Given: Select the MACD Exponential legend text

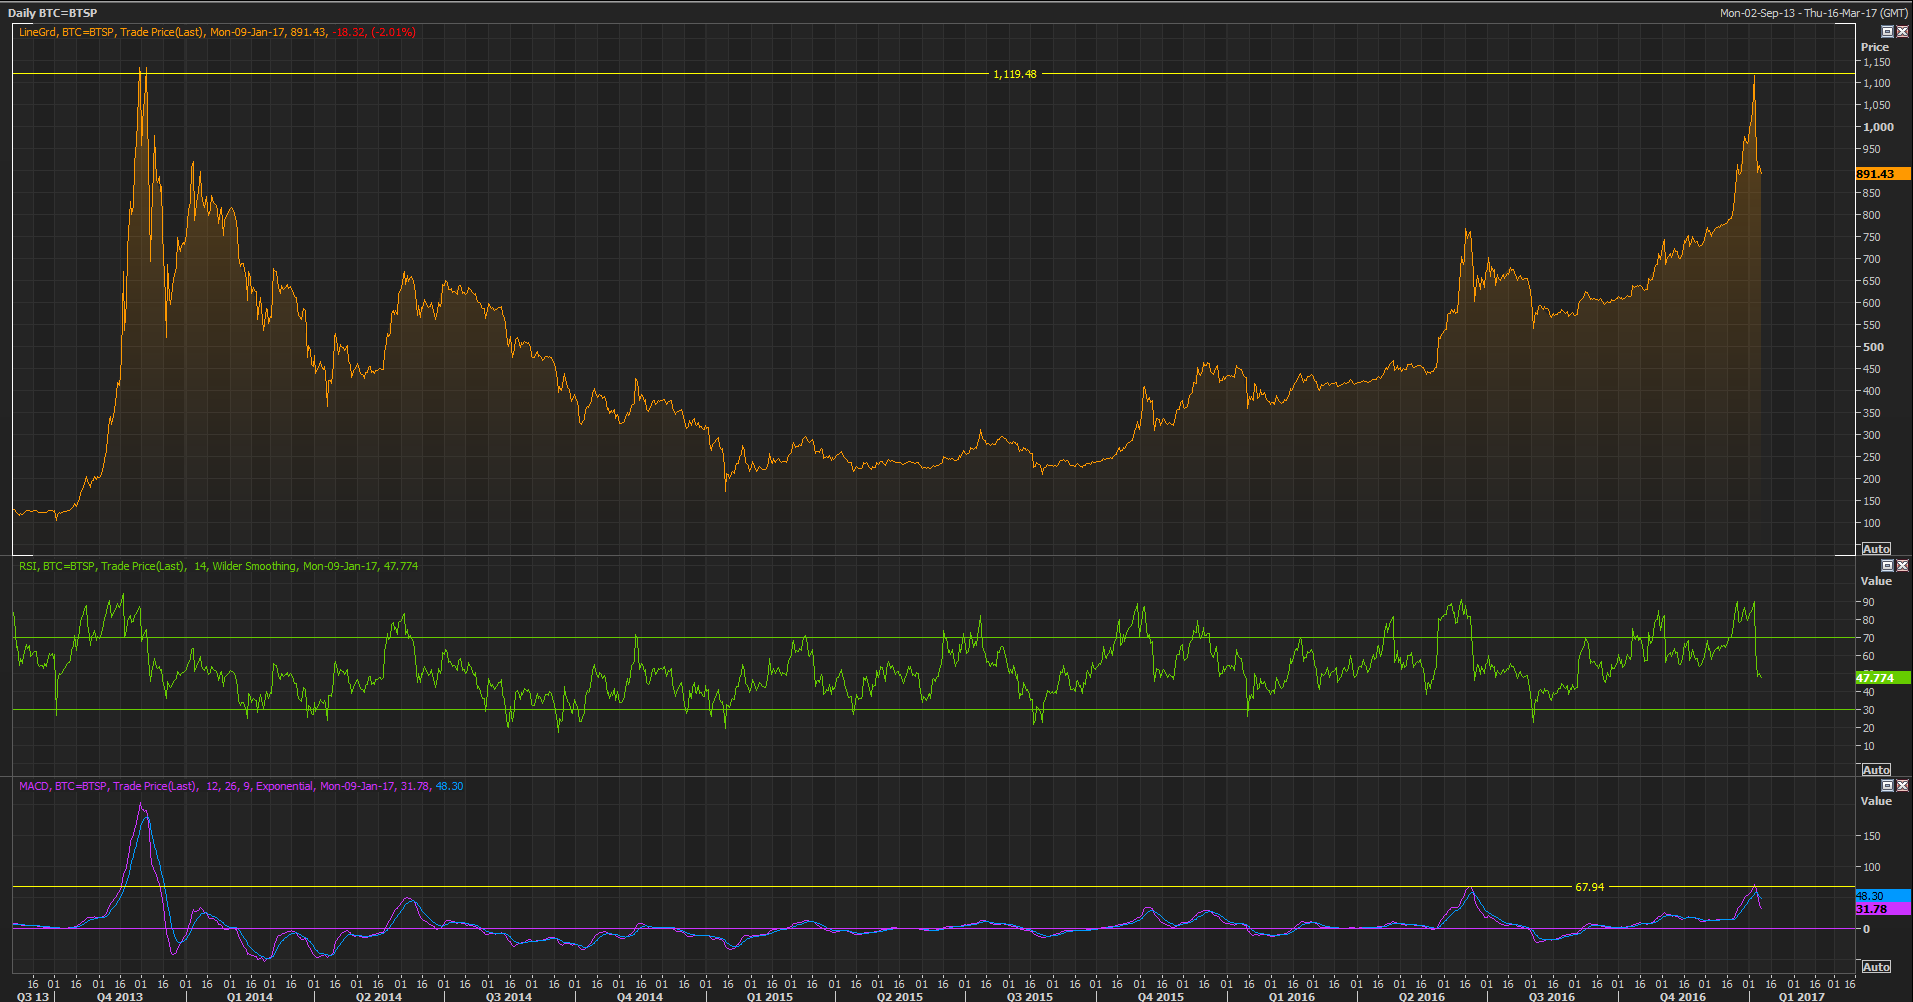Looking at the screenshot, I should [x=240, y=786].
